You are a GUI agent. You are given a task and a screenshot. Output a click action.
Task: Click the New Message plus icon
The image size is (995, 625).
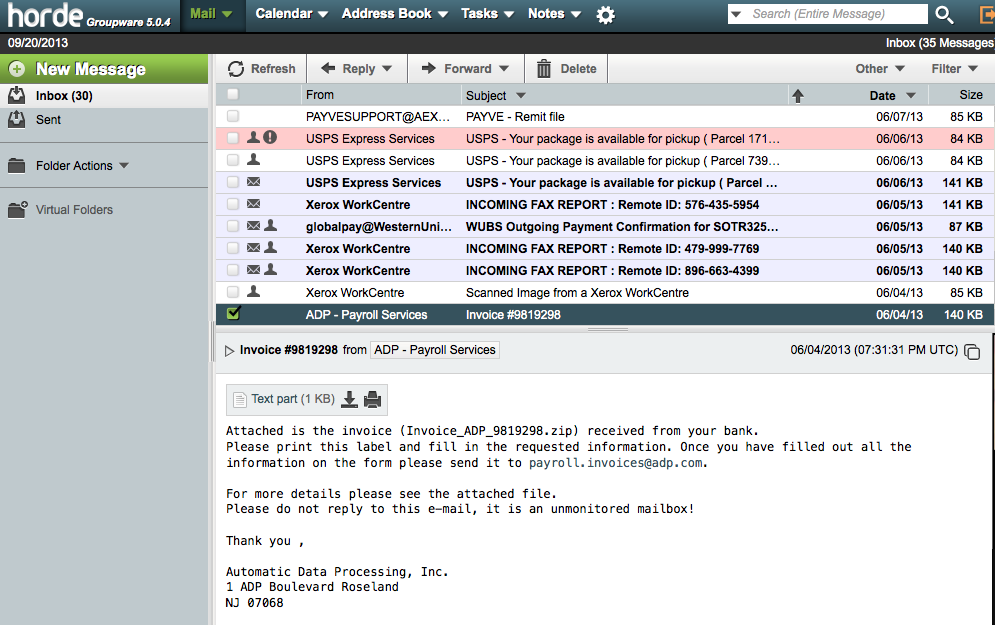pyautogui.click(x=16, y=69)
